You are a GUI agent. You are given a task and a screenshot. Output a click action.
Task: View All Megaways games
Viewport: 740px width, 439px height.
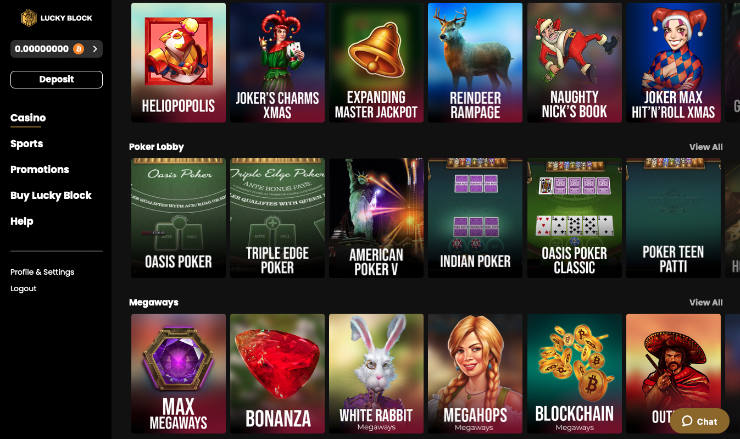(706, 302)
